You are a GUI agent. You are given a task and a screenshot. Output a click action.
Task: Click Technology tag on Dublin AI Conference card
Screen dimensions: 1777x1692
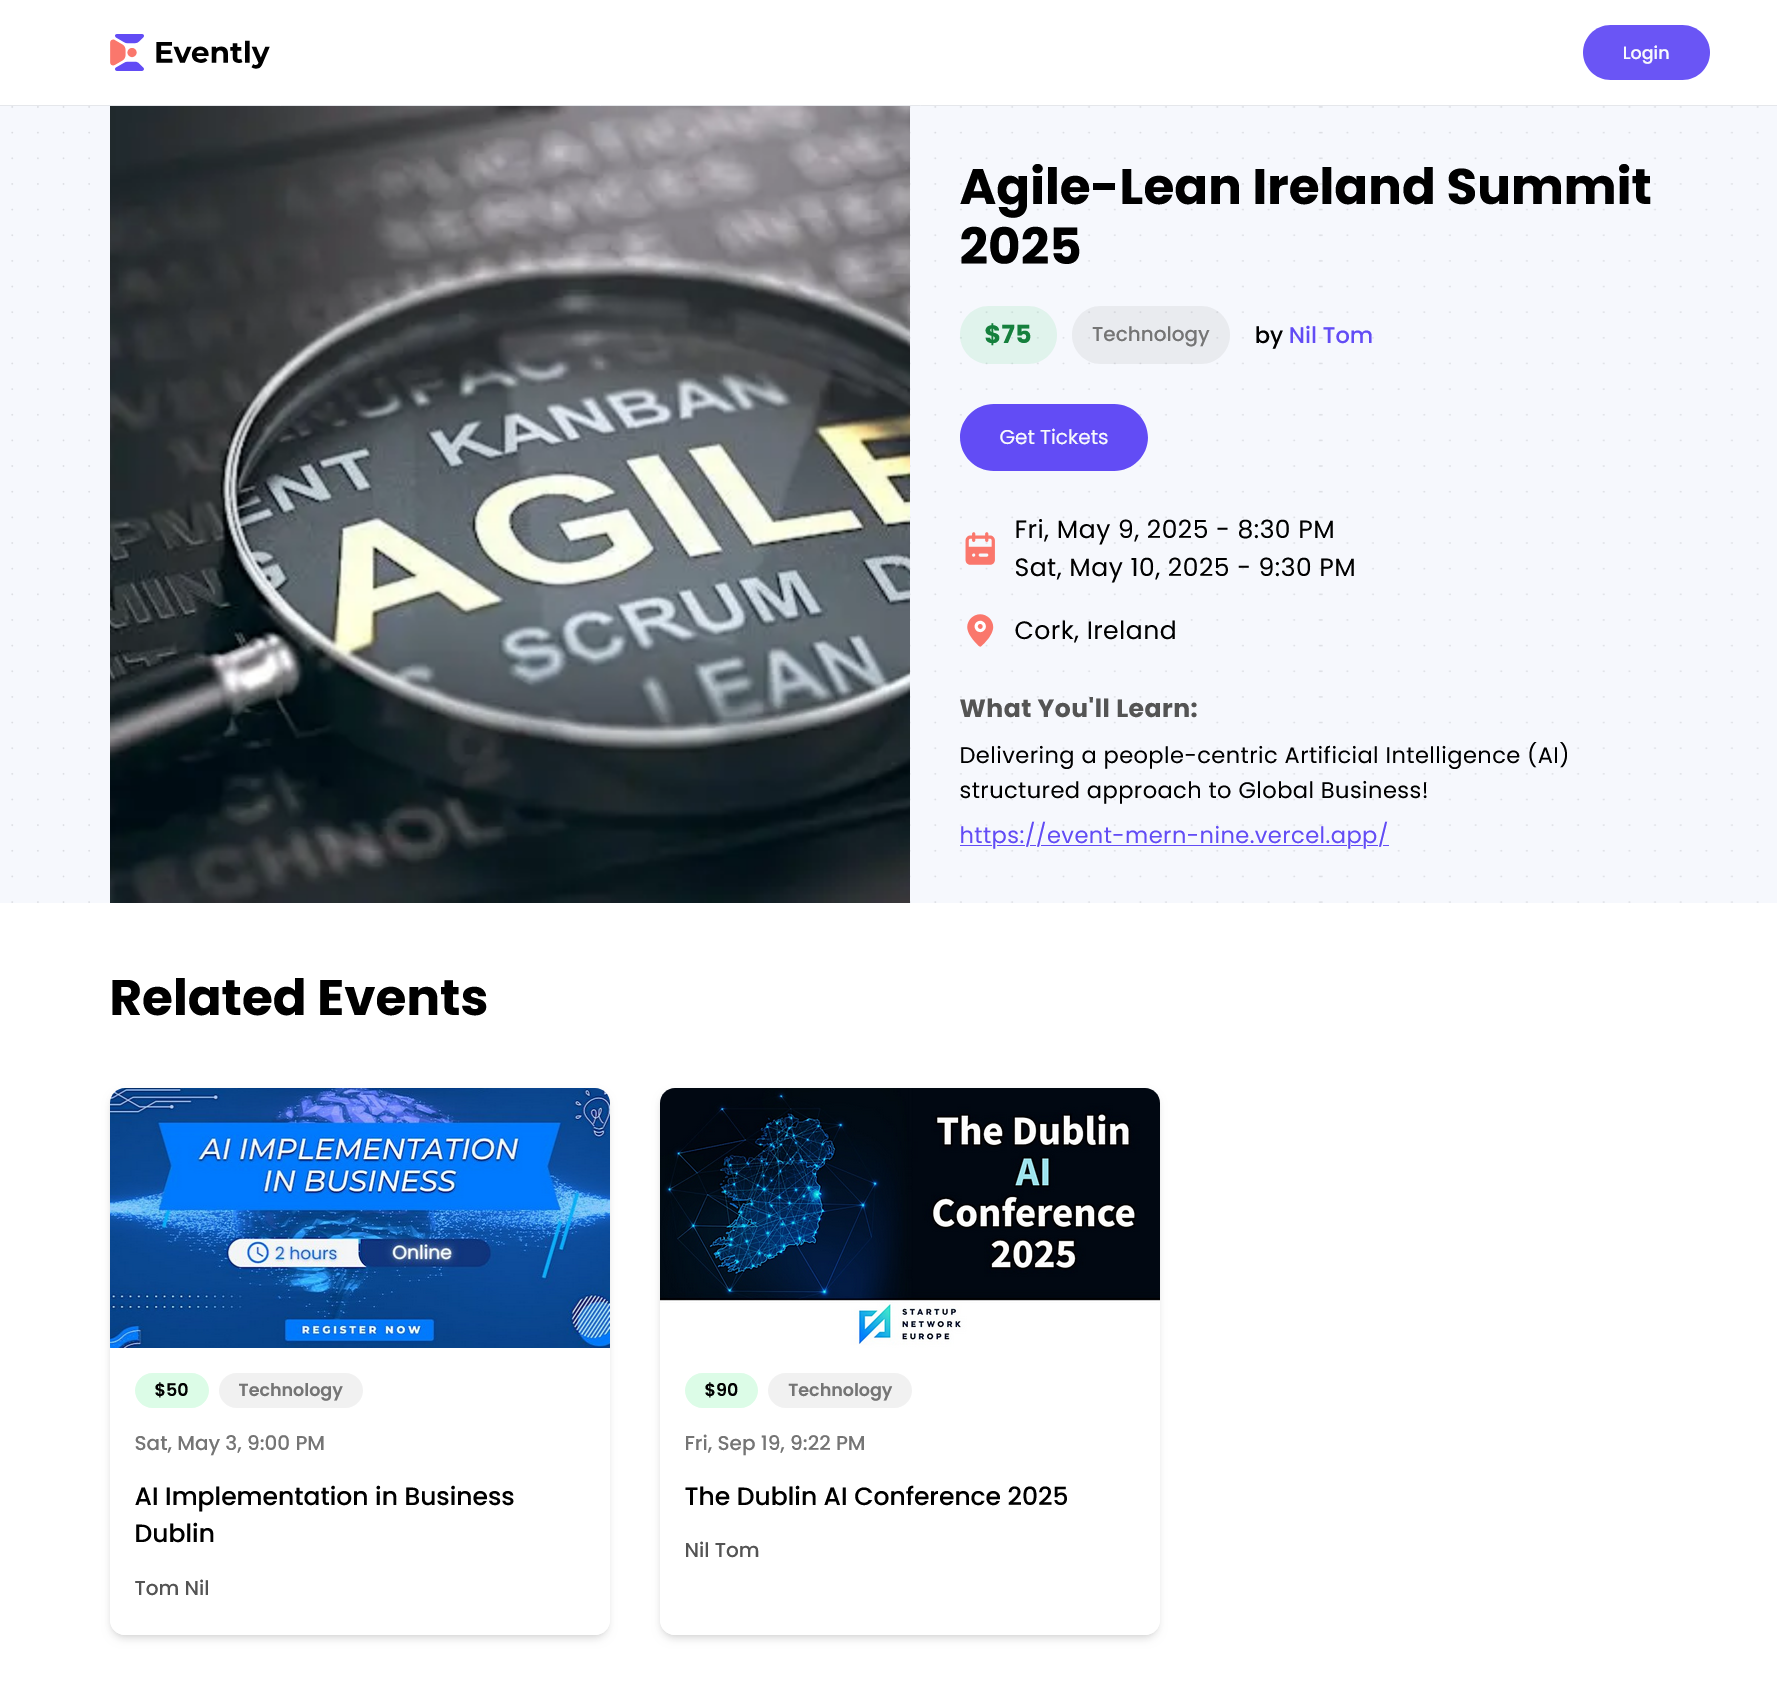coord(839,1390)
